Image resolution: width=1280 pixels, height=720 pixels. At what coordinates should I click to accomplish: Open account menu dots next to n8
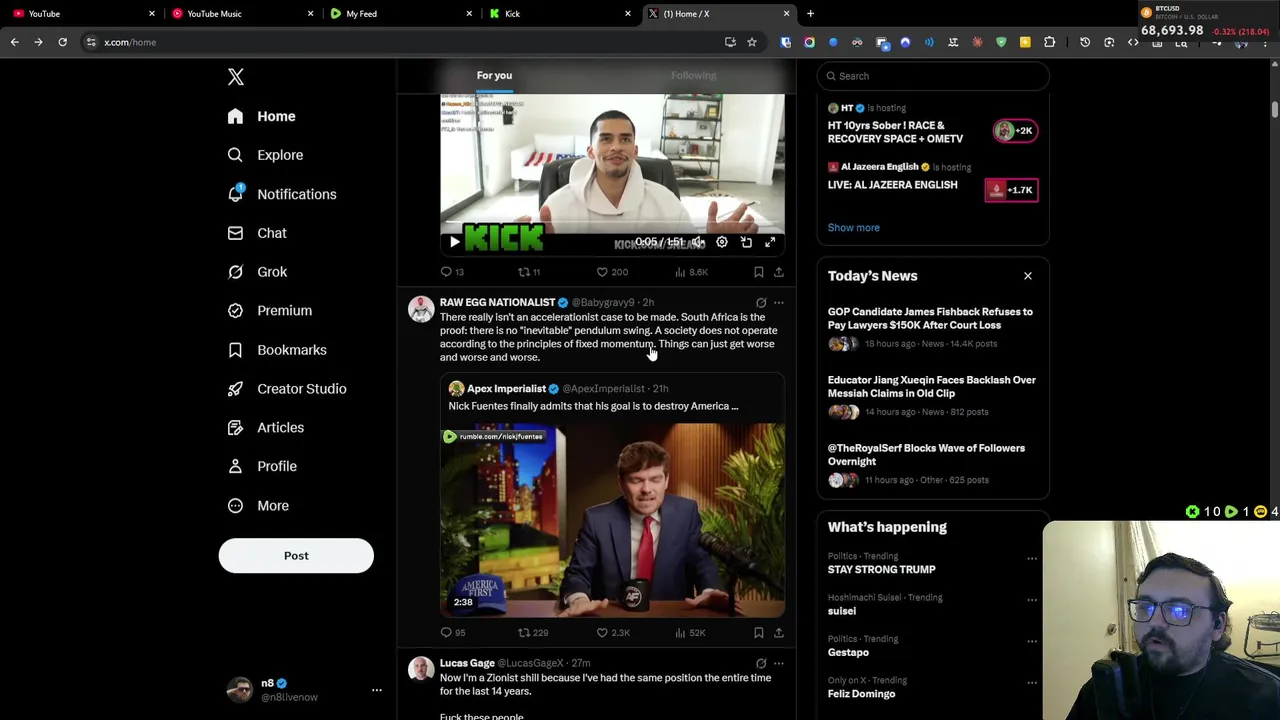[377, 690]
